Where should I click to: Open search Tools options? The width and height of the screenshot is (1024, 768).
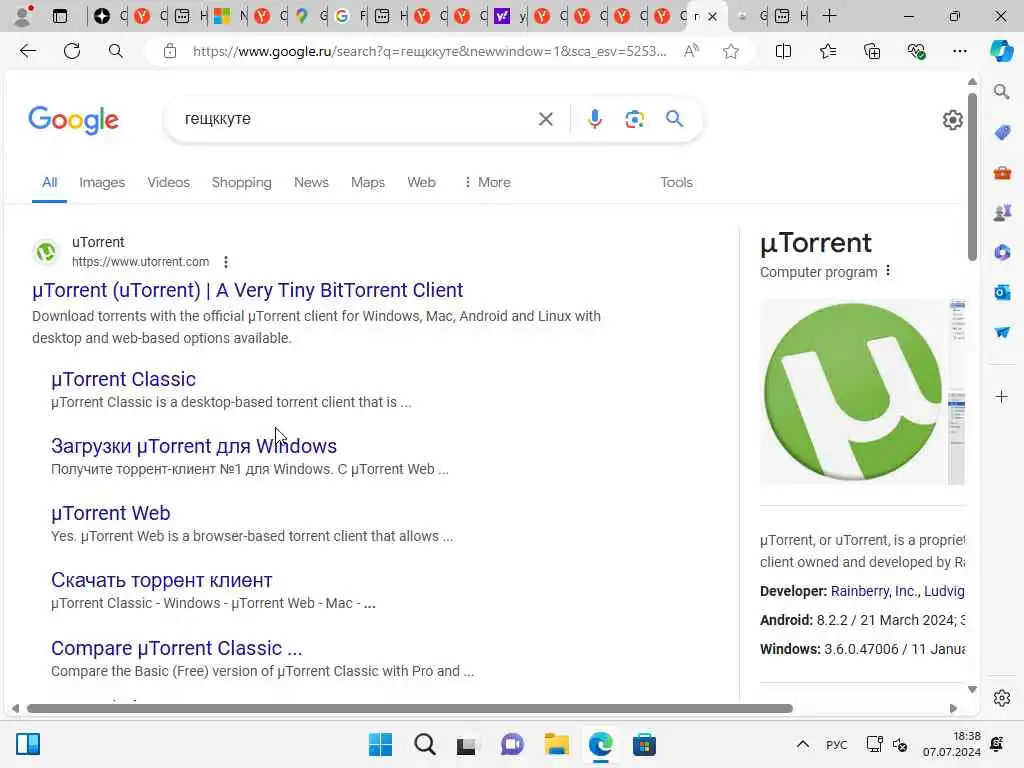[x=676, y=182]
